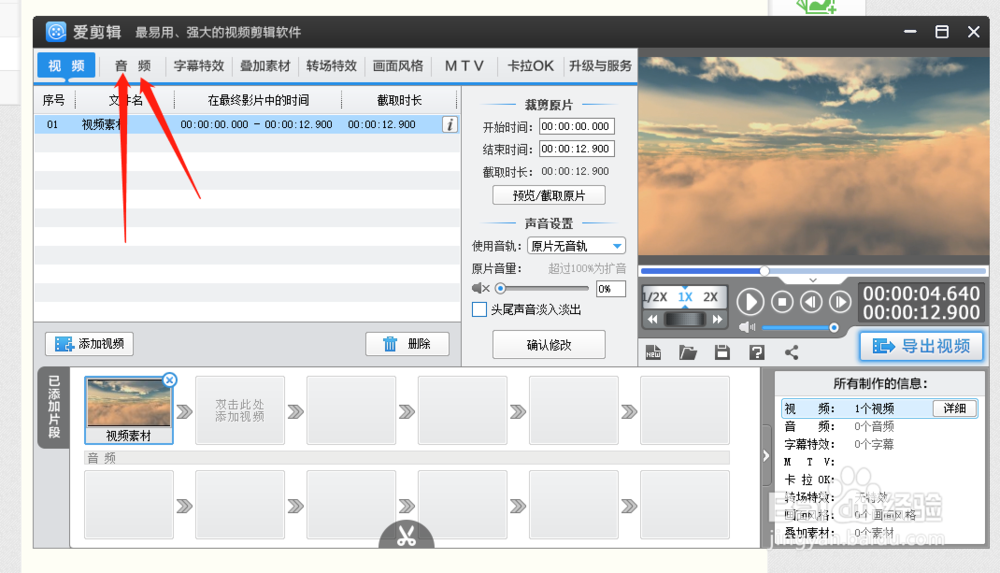This screenshot has height=573, width=1000.
Task: Adjust the 原片音量 slider handle
Action: pos(501,288)
